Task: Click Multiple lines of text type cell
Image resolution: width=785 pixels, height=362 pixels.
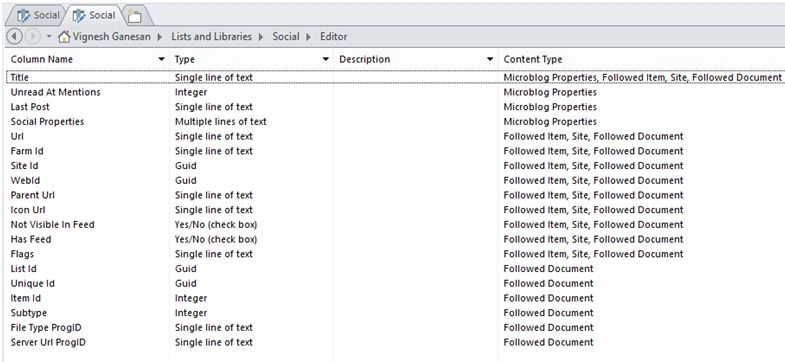Action: (x=220, y=122)
